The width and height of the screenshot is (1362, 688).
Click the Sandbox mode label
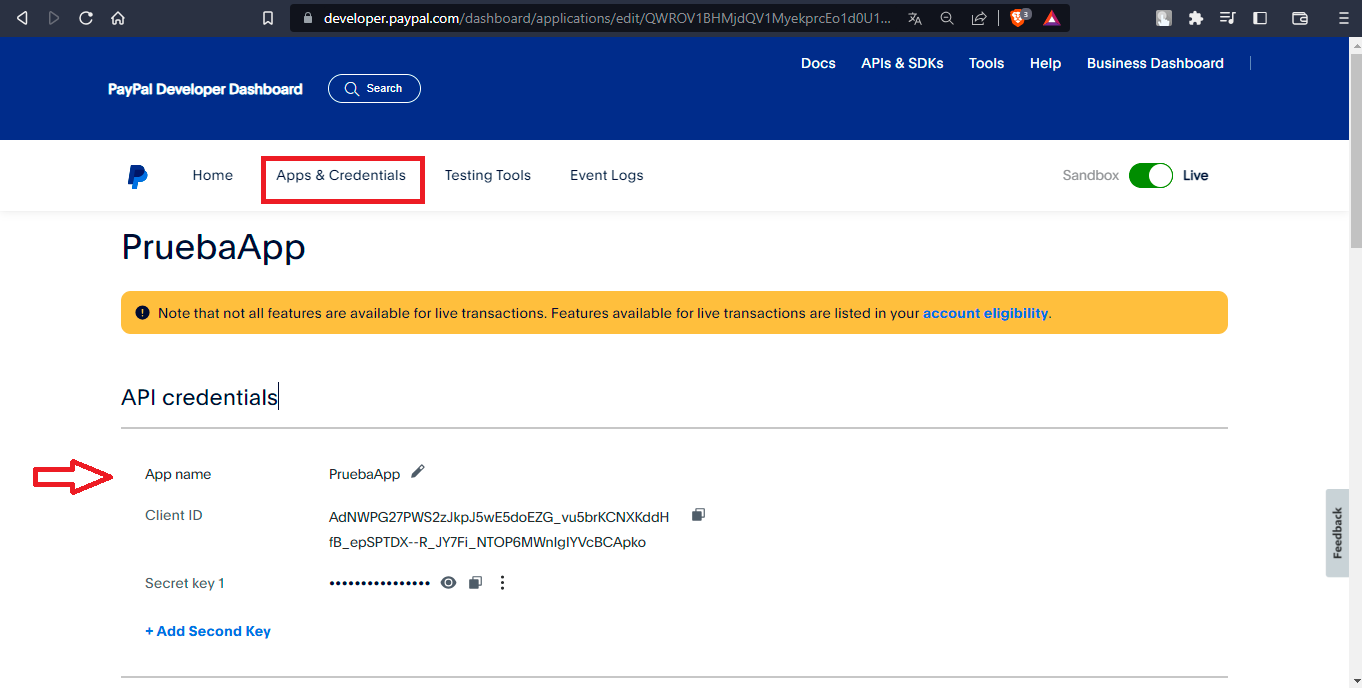(1091, 175)
